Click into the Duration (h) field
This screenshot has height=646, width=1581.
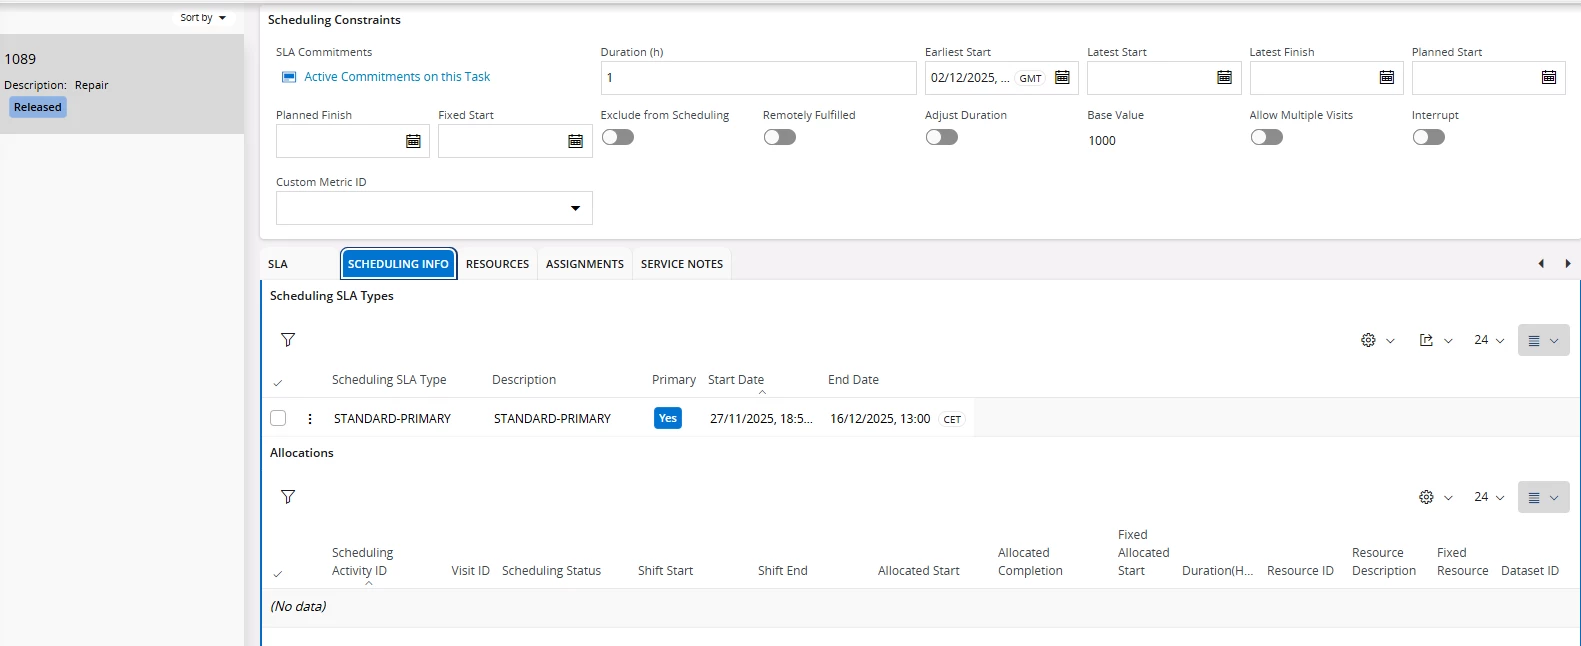(x=758, y=78)
